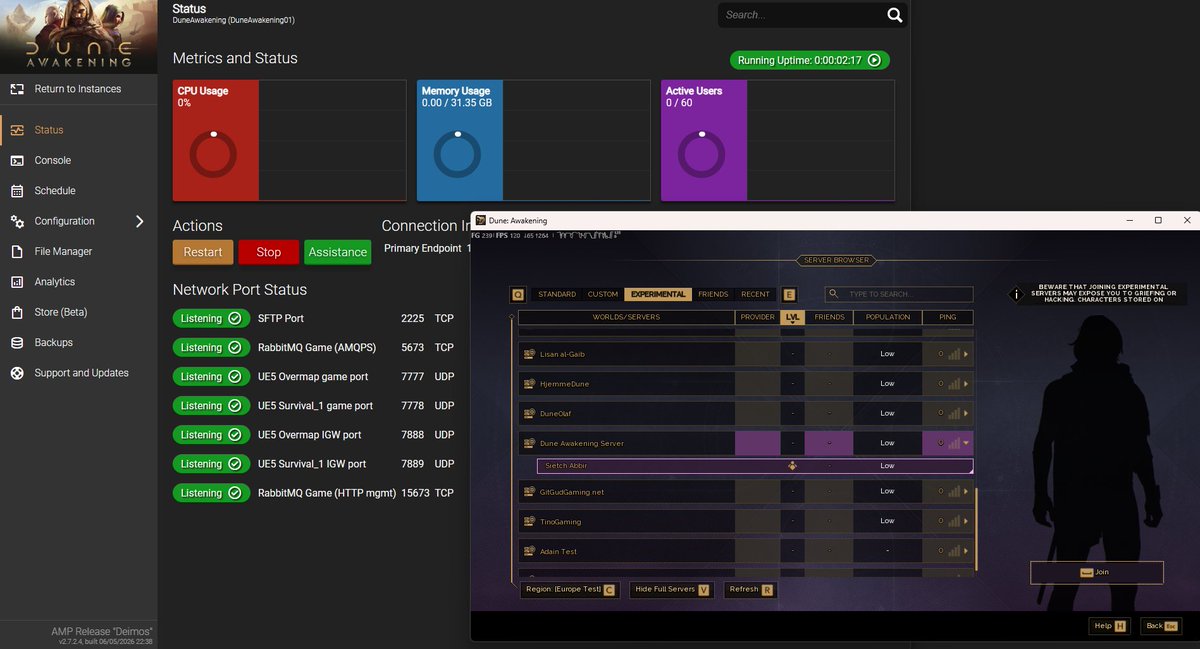This screenshot has height=649, width=1200.
Task: Click the uptime play circle icon
Action: tap(874, 60)
